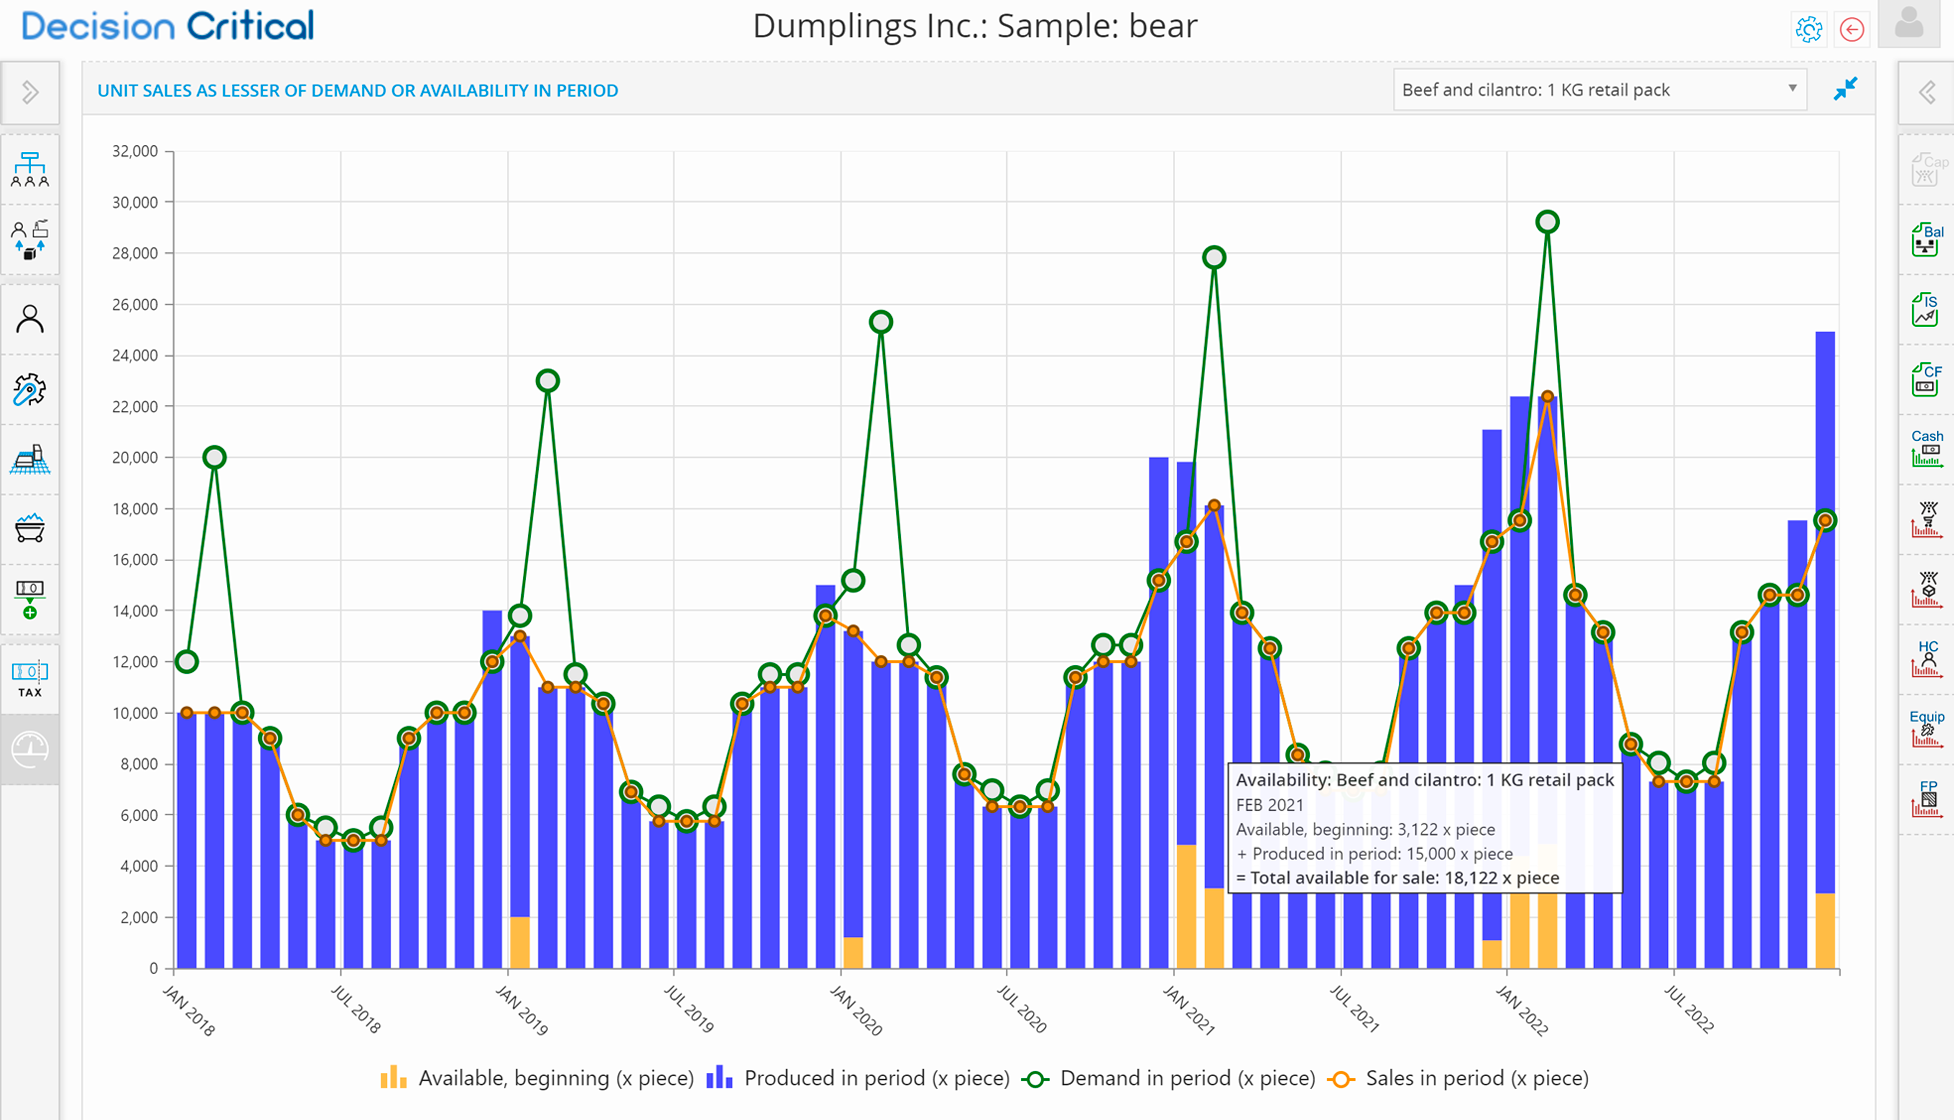Open the dashboard gauge icon
The image size is (1954, 1120).
(x=30, y=749)
